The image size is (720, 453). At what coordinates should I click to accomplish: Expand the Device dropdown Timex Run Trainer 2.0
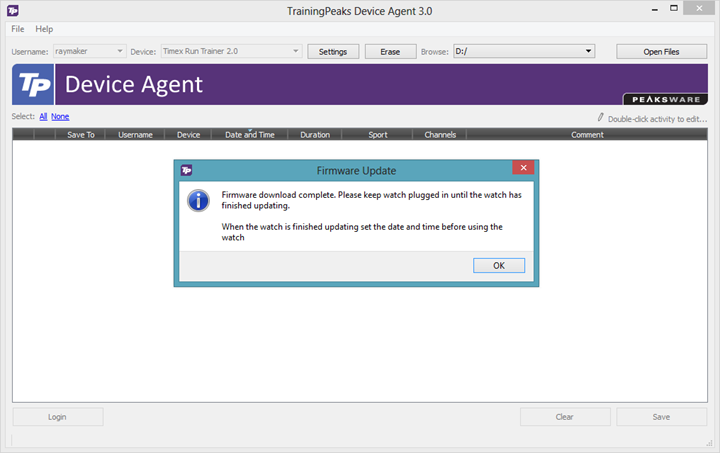(295, 51)
